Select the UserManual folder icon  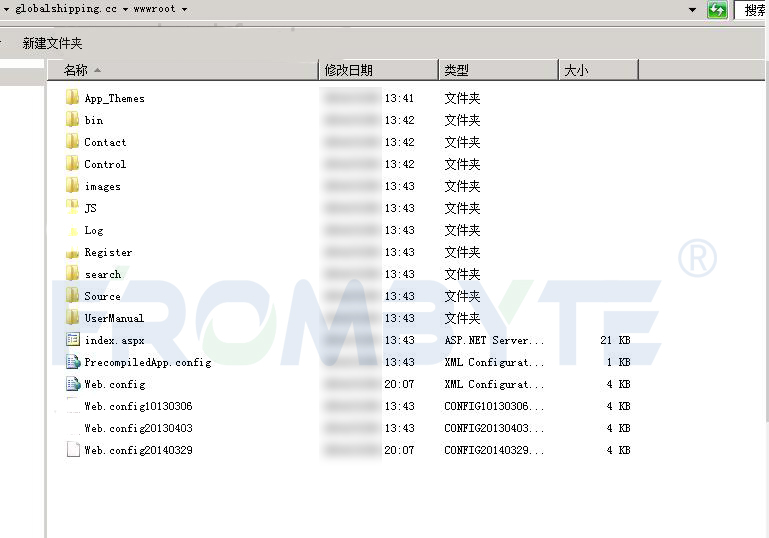click(x=73, y=317)
